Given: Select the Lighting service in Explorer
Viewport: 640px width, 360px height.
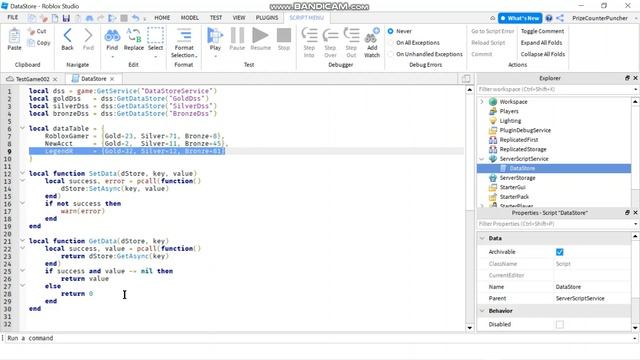Looking at the screenshot, I should (510, 121).
